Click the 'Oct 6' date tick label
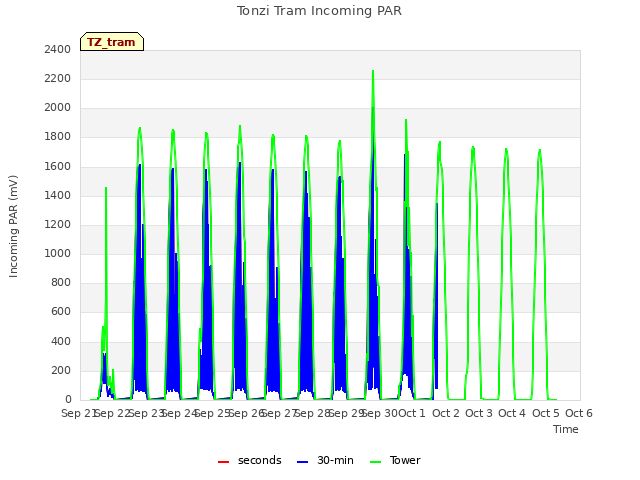Viewport: 640px width, 480px height. [x=579, y=413]
